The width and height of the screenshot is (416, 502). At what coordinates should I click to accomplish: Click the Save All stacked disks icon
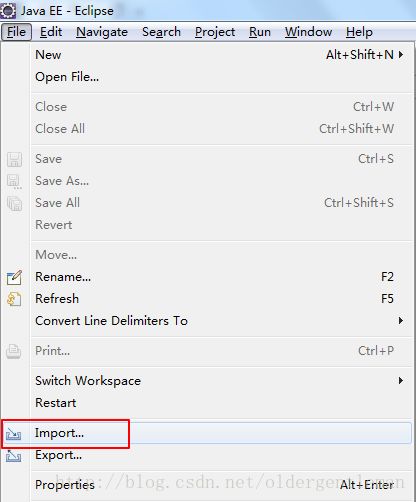14,203
